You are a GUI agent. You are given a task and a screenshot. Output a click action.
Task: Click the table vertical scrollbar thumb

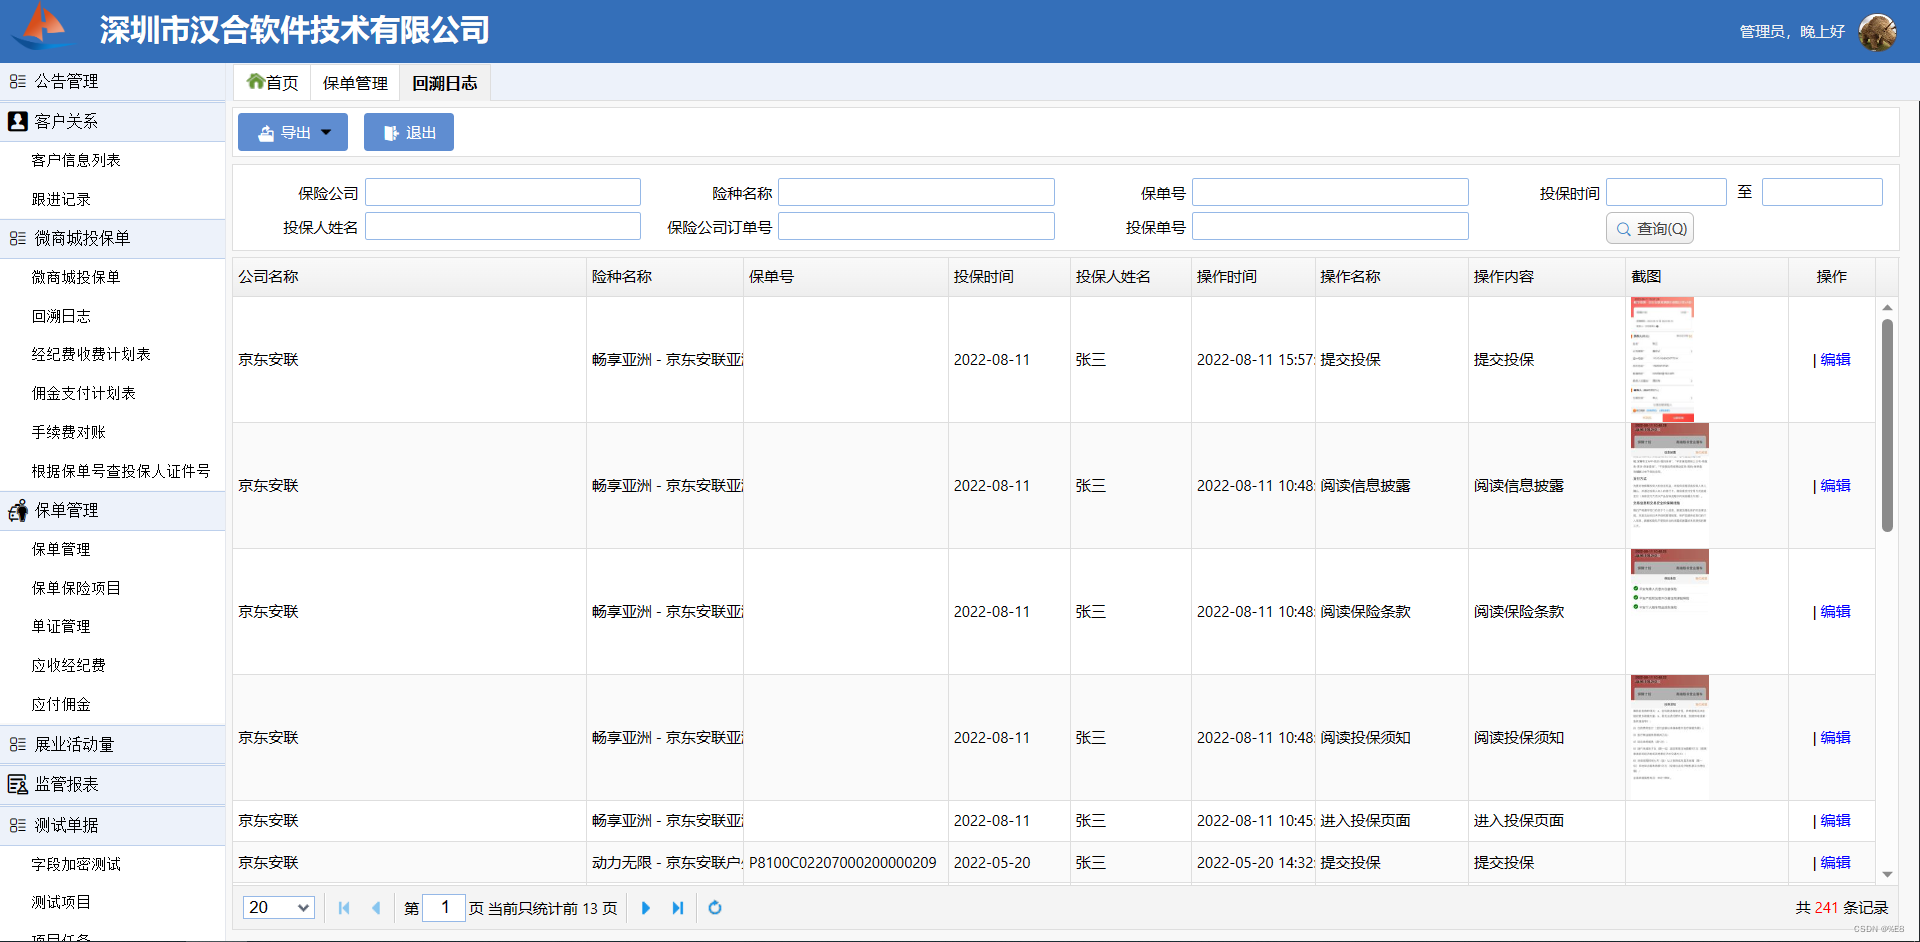click(x=1887, y=425)
